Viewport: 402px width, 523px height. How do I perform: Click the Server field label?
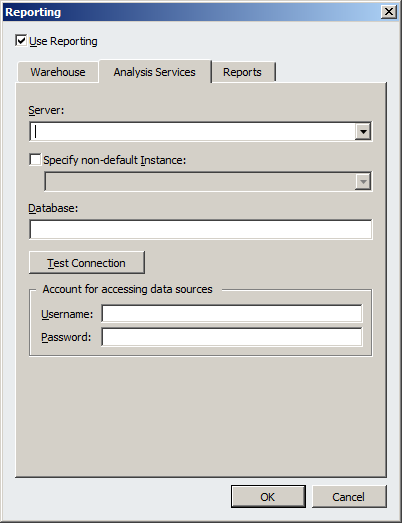click(46, 110)
